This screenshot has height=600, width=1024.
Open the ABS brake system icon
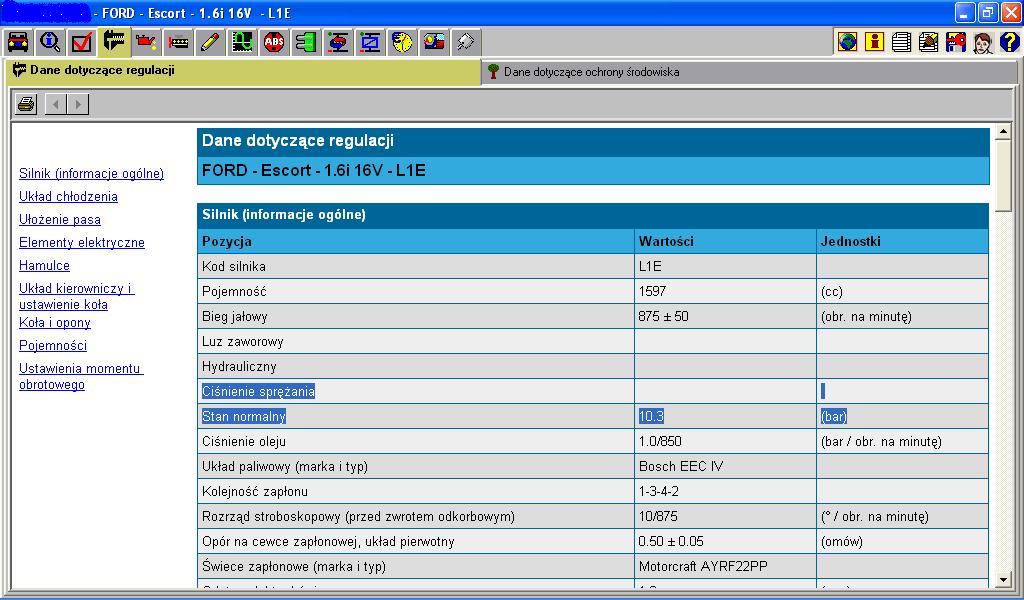coord(274,42)
